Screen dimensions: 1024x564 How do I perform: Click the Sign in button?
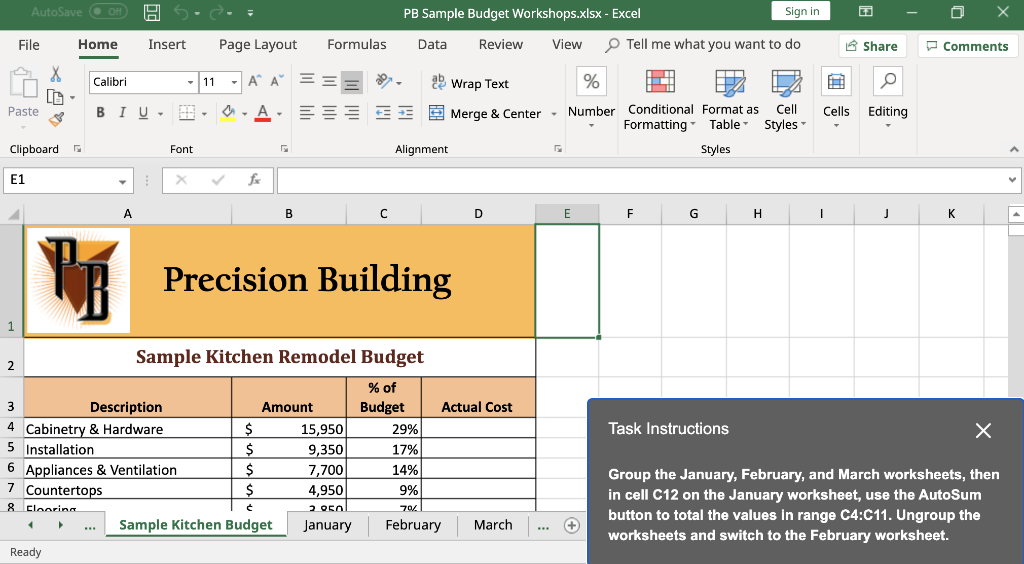801,11
